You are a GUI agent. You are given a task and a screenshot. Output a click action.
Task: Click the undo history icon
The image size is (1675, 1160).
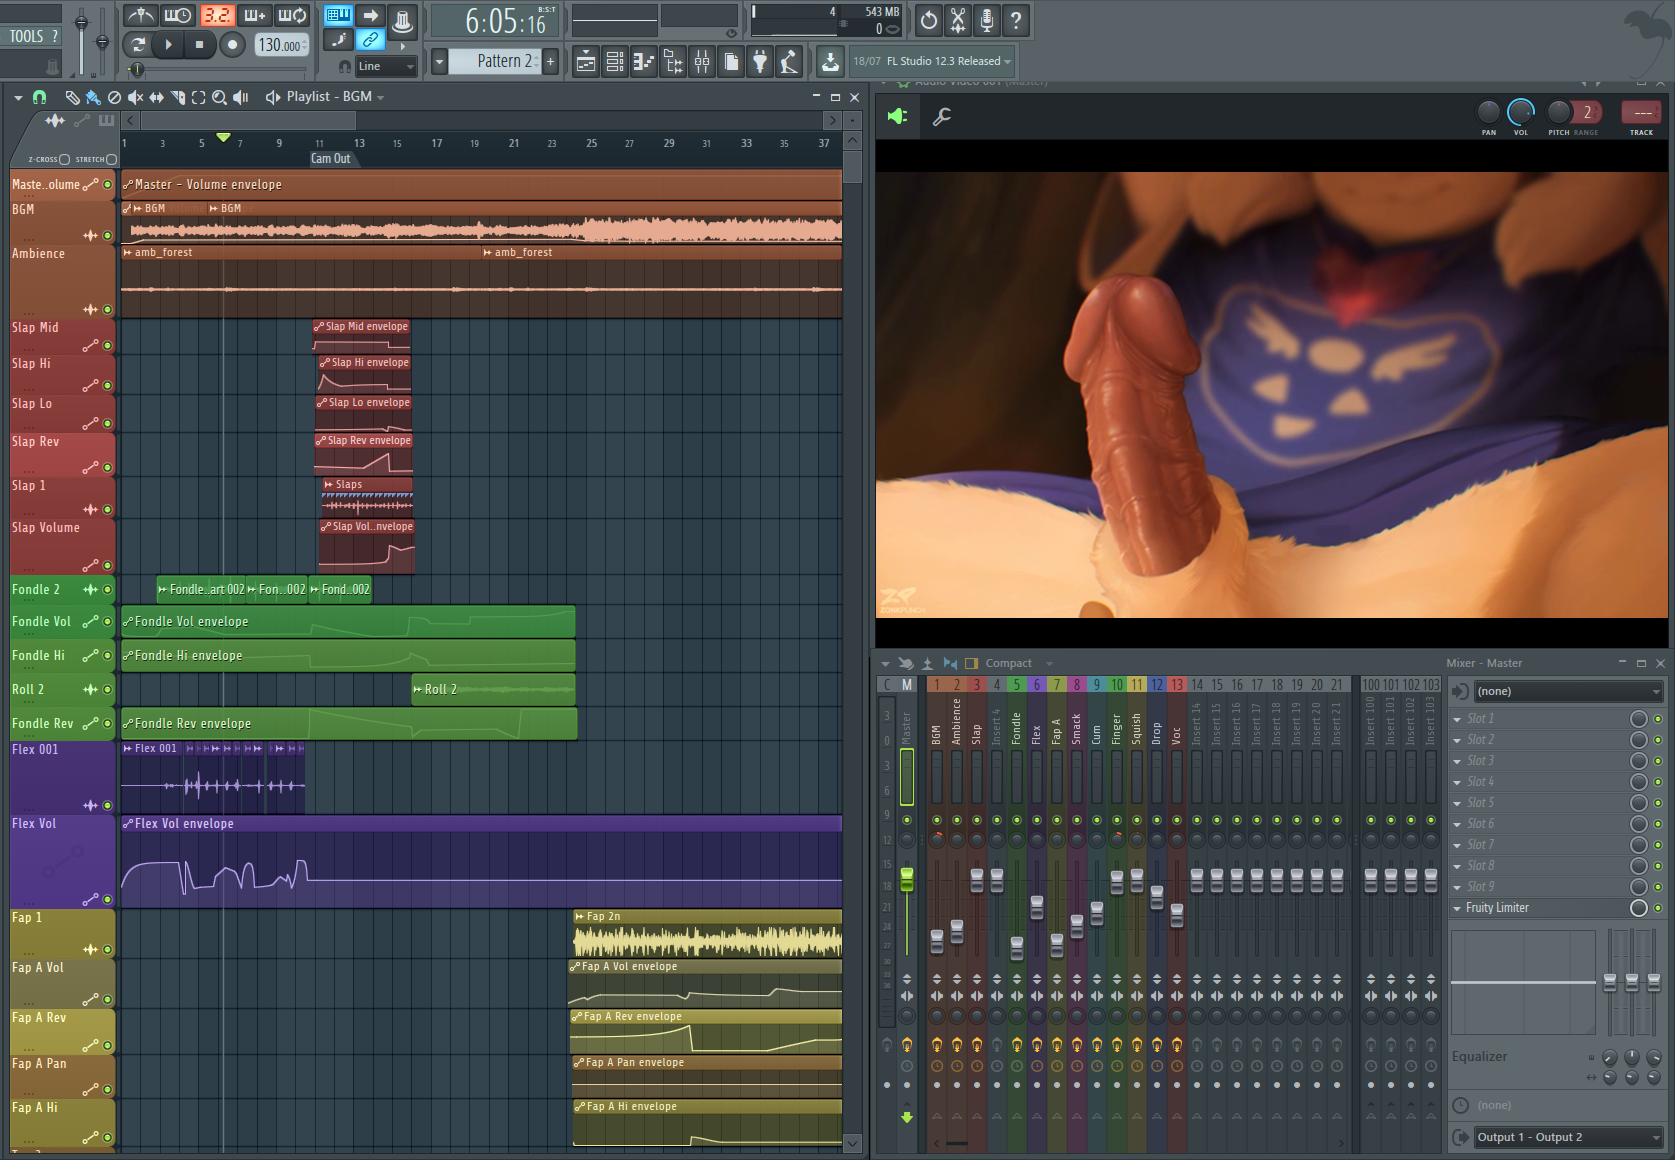tap(929, 20)
